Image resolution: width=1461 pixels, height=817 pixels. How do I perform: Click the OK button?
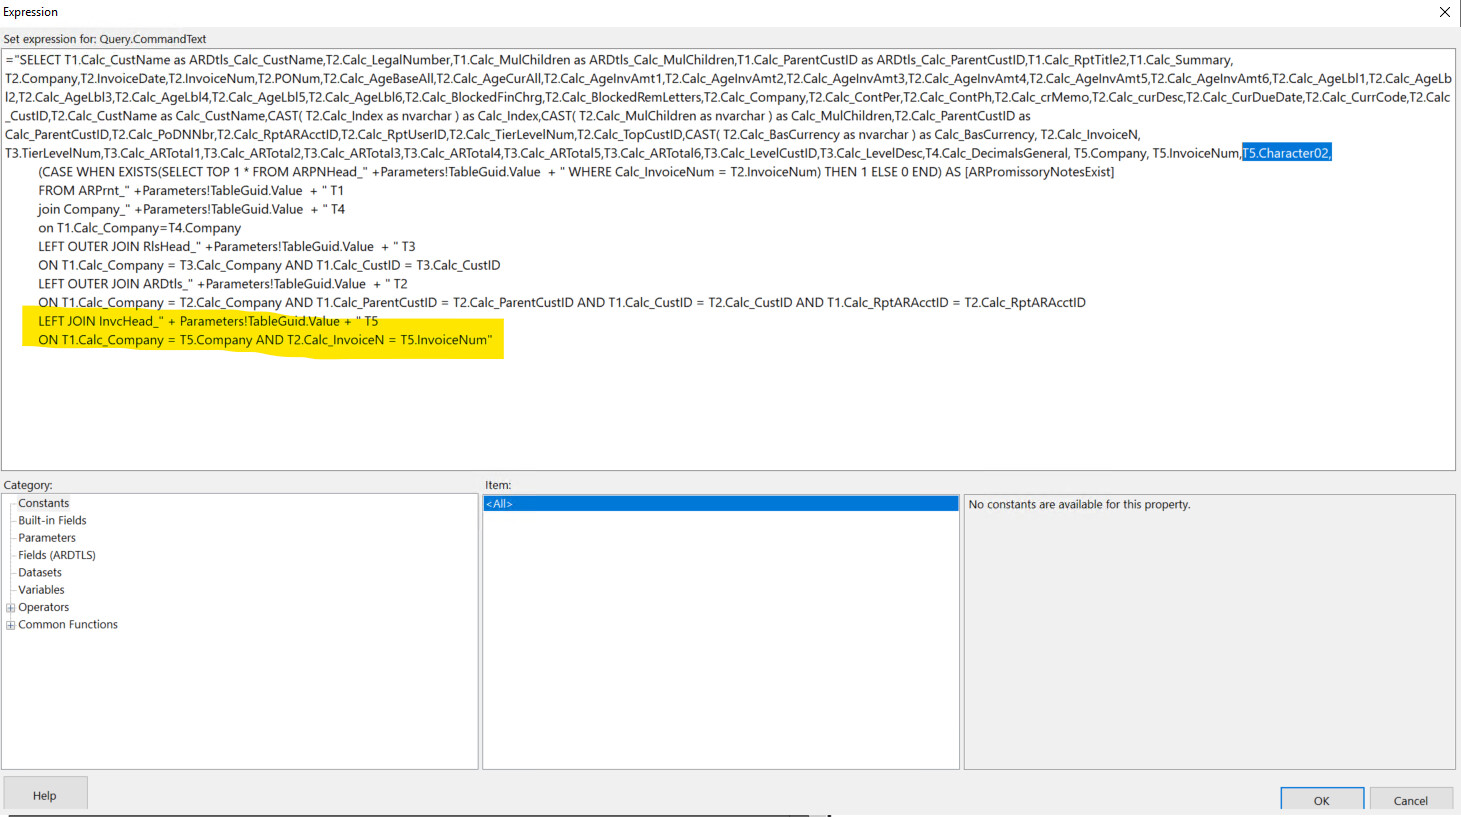click(x=1322, y=800)
